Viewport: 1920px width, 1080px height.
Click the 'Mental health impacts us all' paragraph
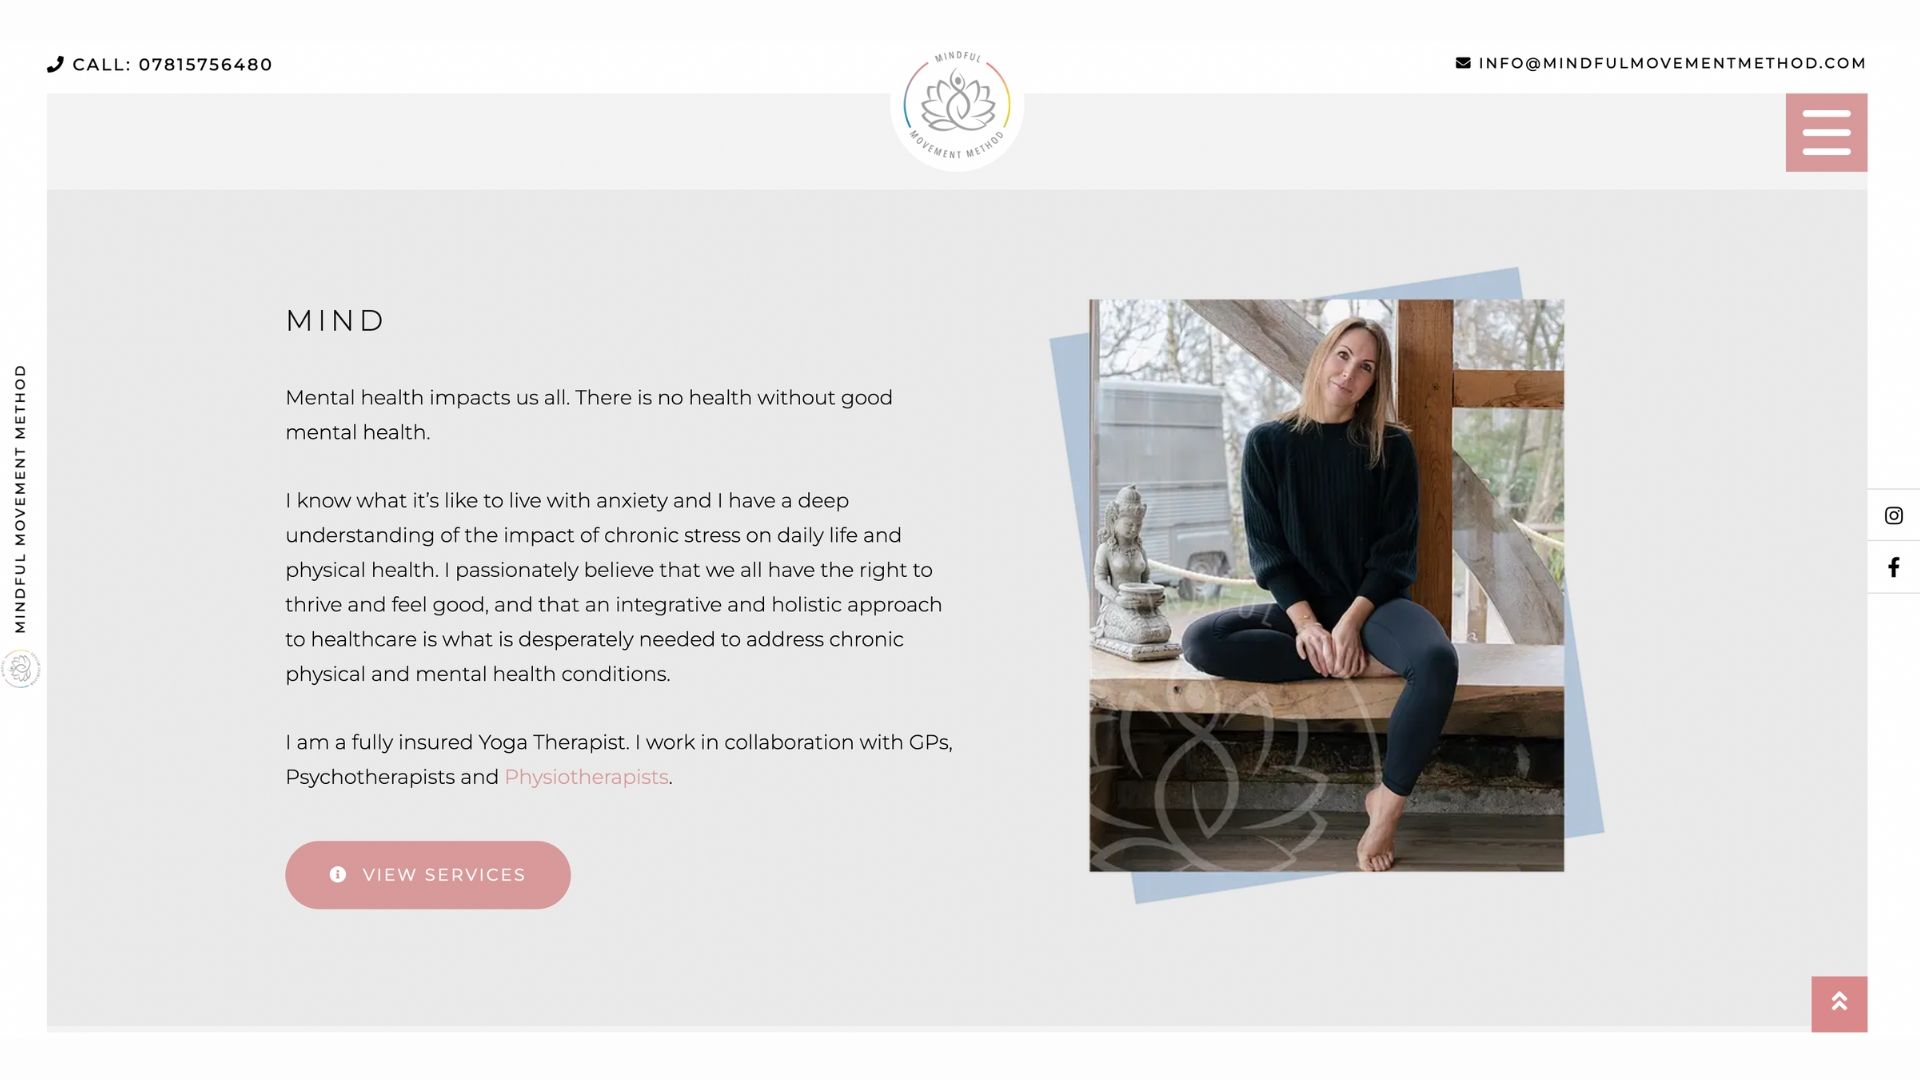coord(589,415)
